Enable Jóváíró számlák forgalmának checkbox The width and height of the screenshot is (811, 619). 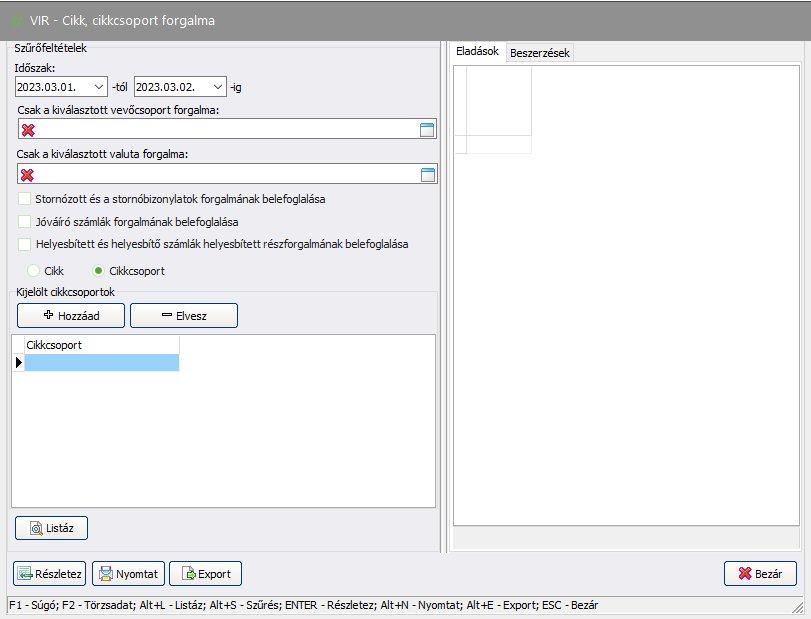point(25,221)
